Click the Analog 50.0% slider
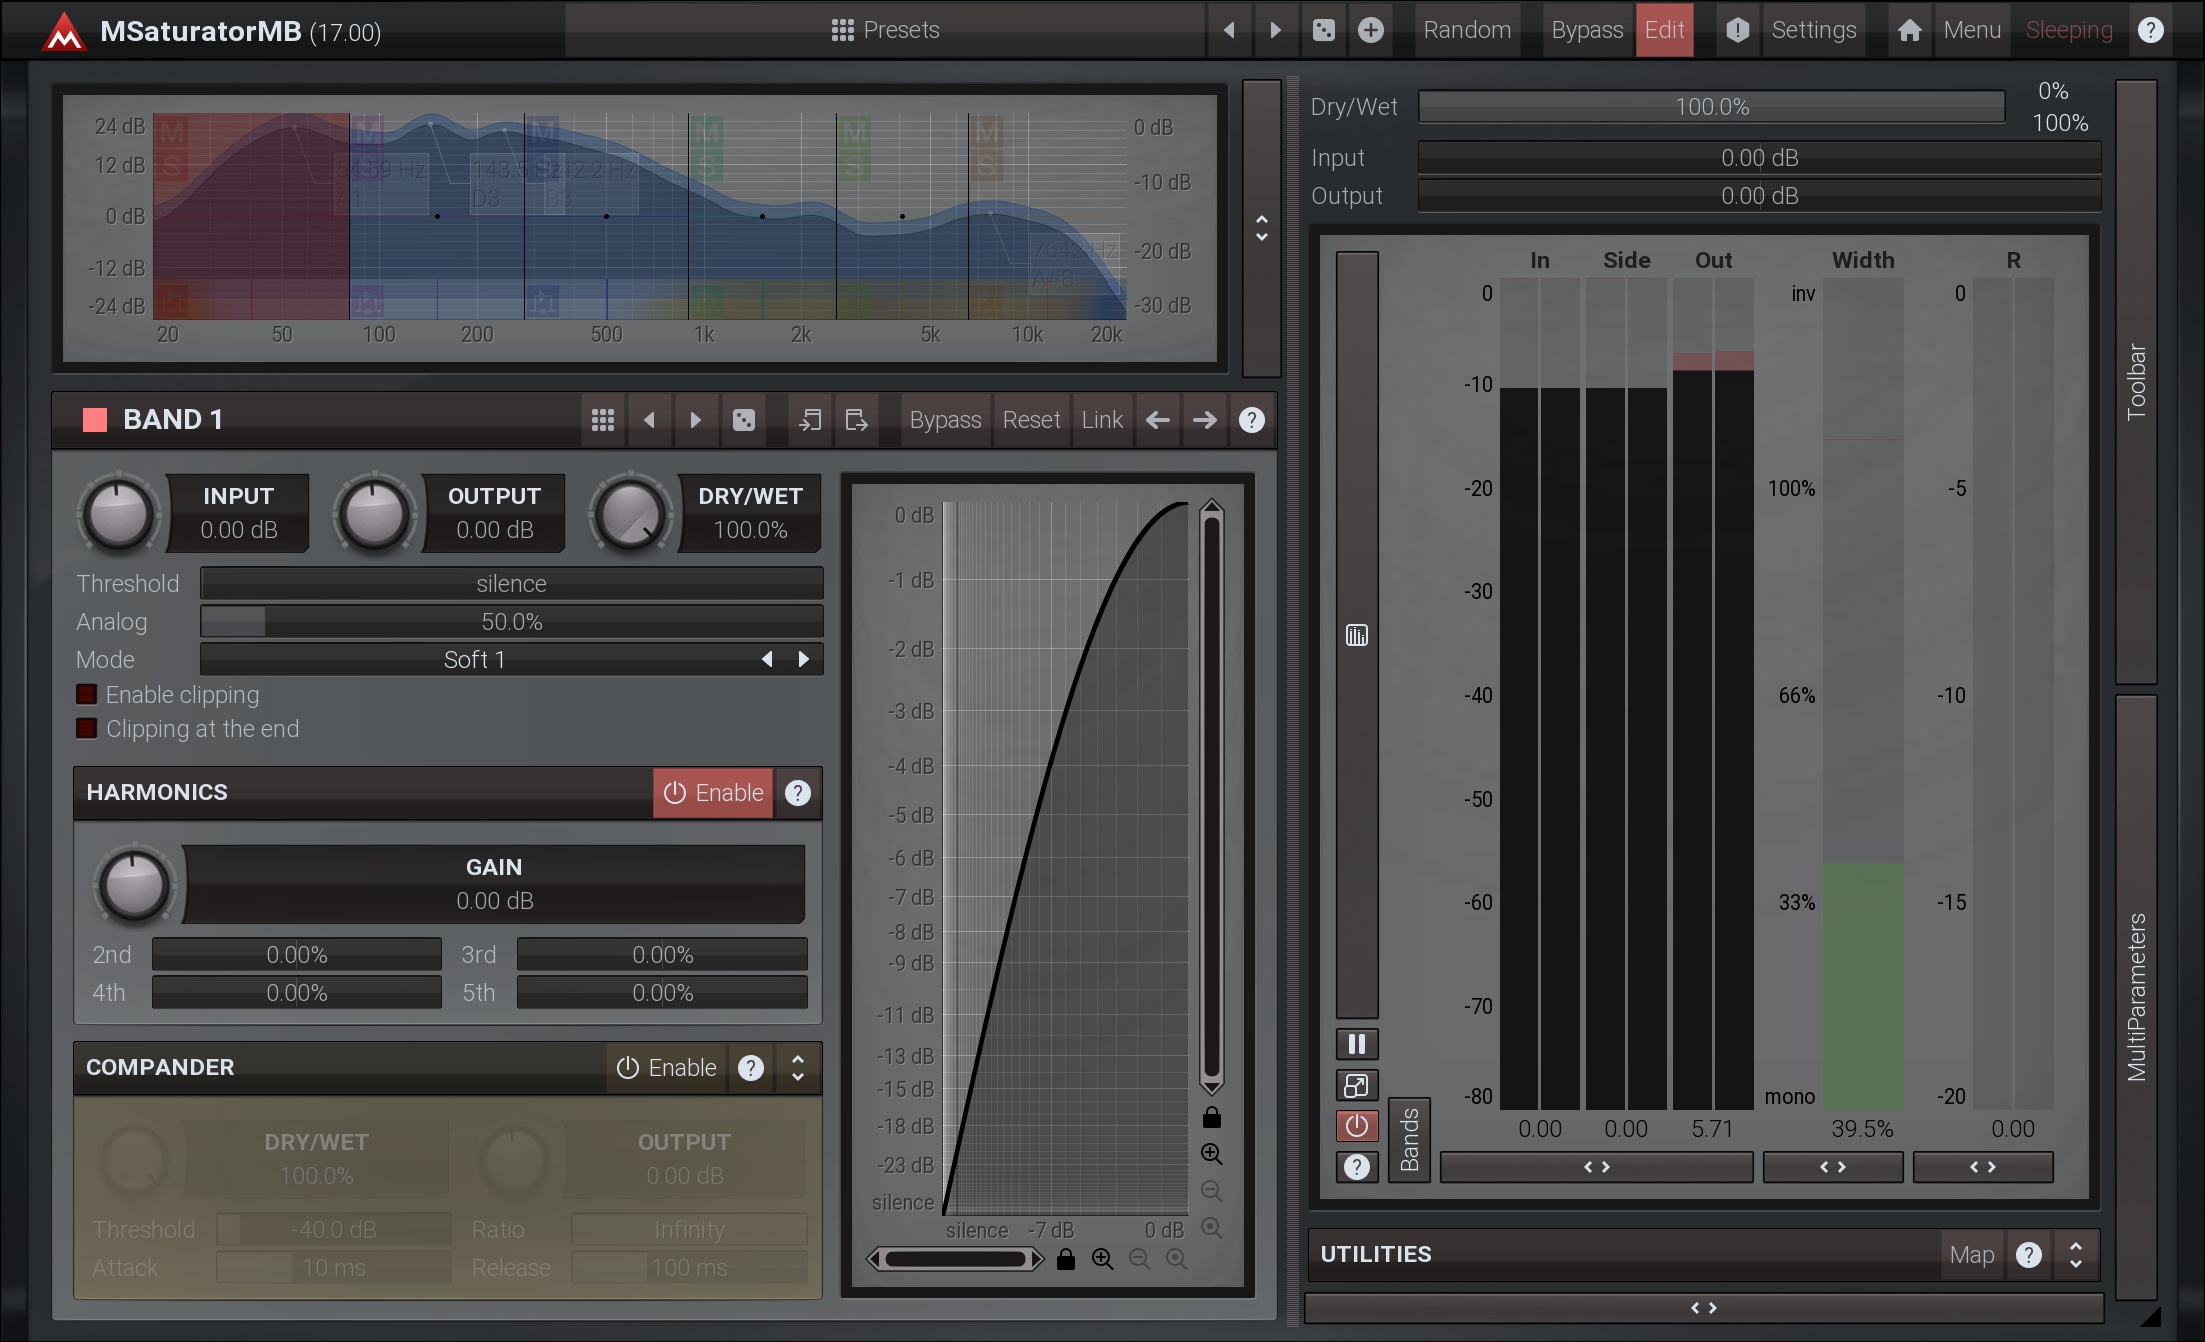This screenshot has height=1342, width=2205. point(511,622)
